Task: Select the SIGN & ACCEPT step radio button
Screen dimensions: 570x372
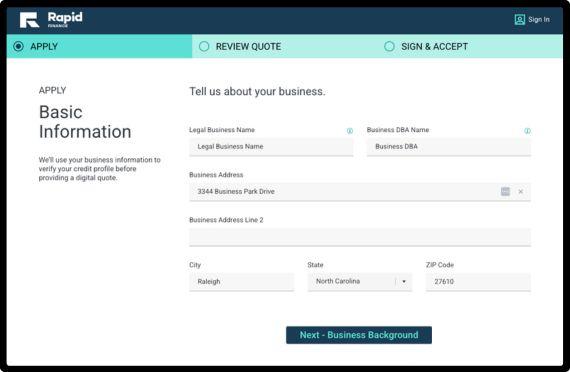Action: pyautogui.click(x=389, y=47)
